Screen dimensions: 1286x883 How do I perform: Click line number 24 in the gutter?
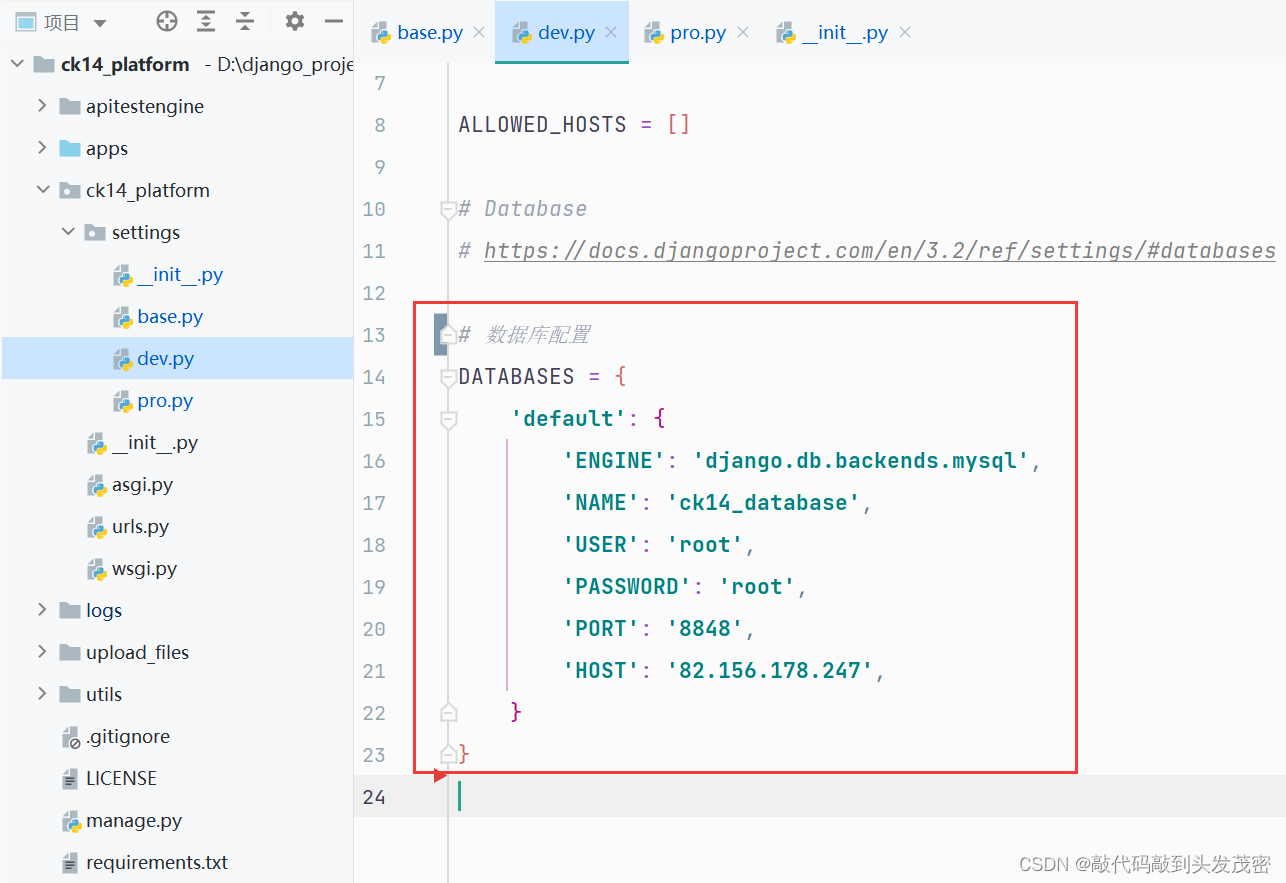click(374, 796)
